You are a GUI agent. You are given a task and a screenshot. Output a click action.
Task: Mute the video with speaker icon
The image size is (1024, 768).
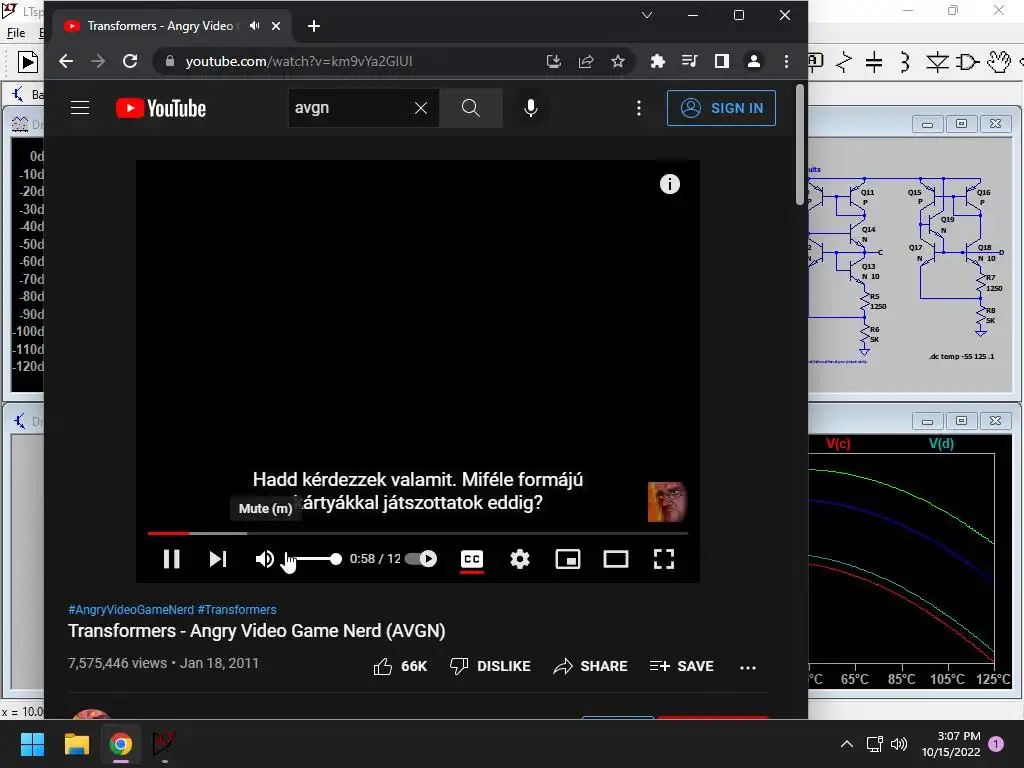[264, 559]
